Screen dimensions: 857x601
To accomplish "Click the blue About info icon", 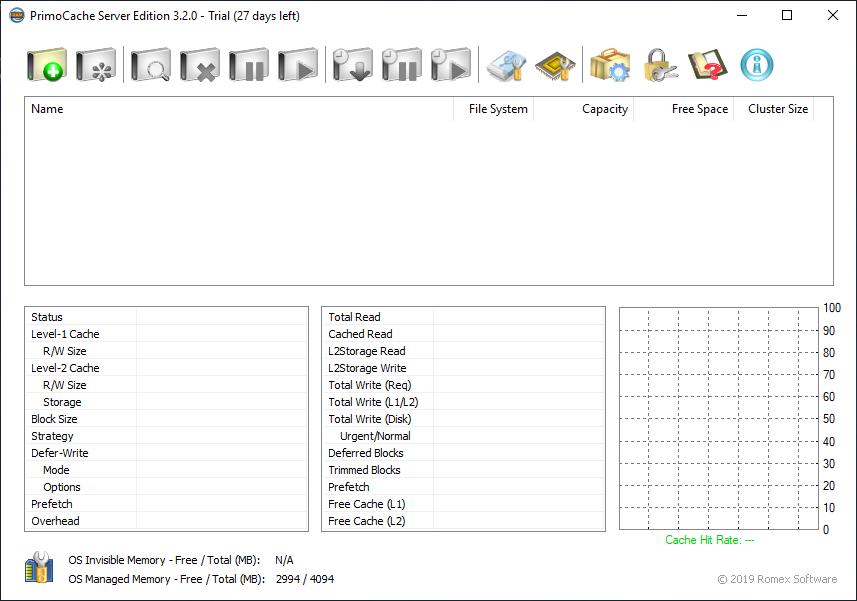I will click(x=757, y=66).
